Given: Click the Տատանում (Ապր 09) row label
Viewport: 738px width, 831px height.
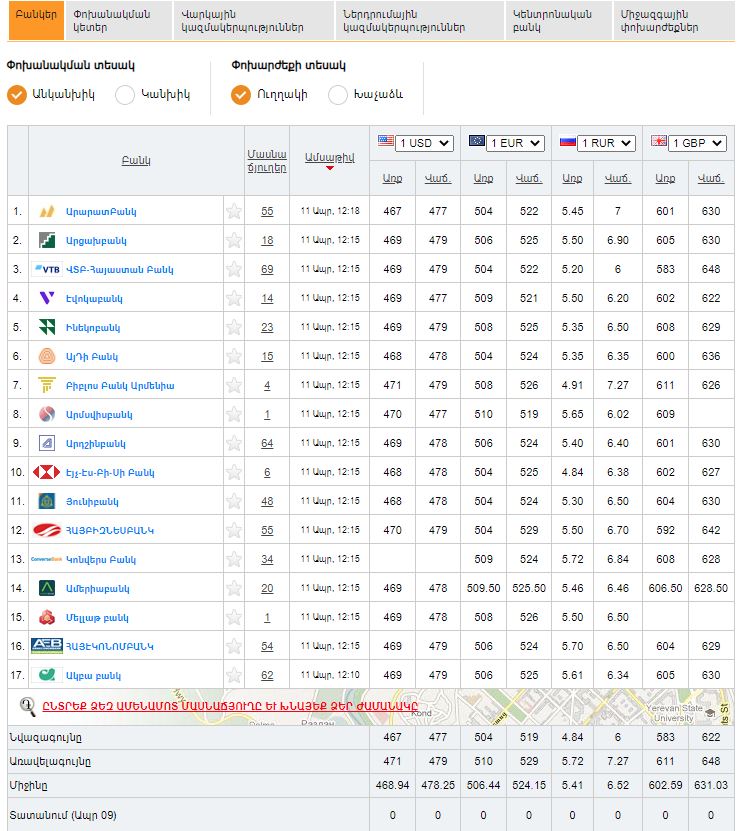Looking at the screenshot, I should (63, 815).
